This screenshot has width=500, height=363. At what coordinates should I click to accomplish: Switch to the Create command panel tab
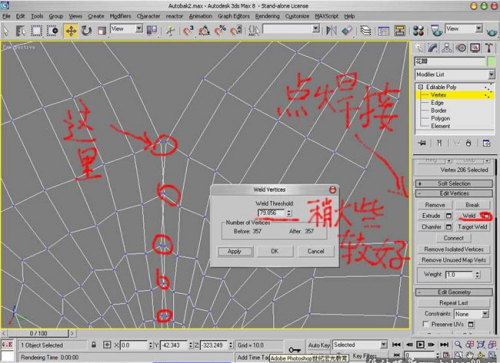(420, 48)
